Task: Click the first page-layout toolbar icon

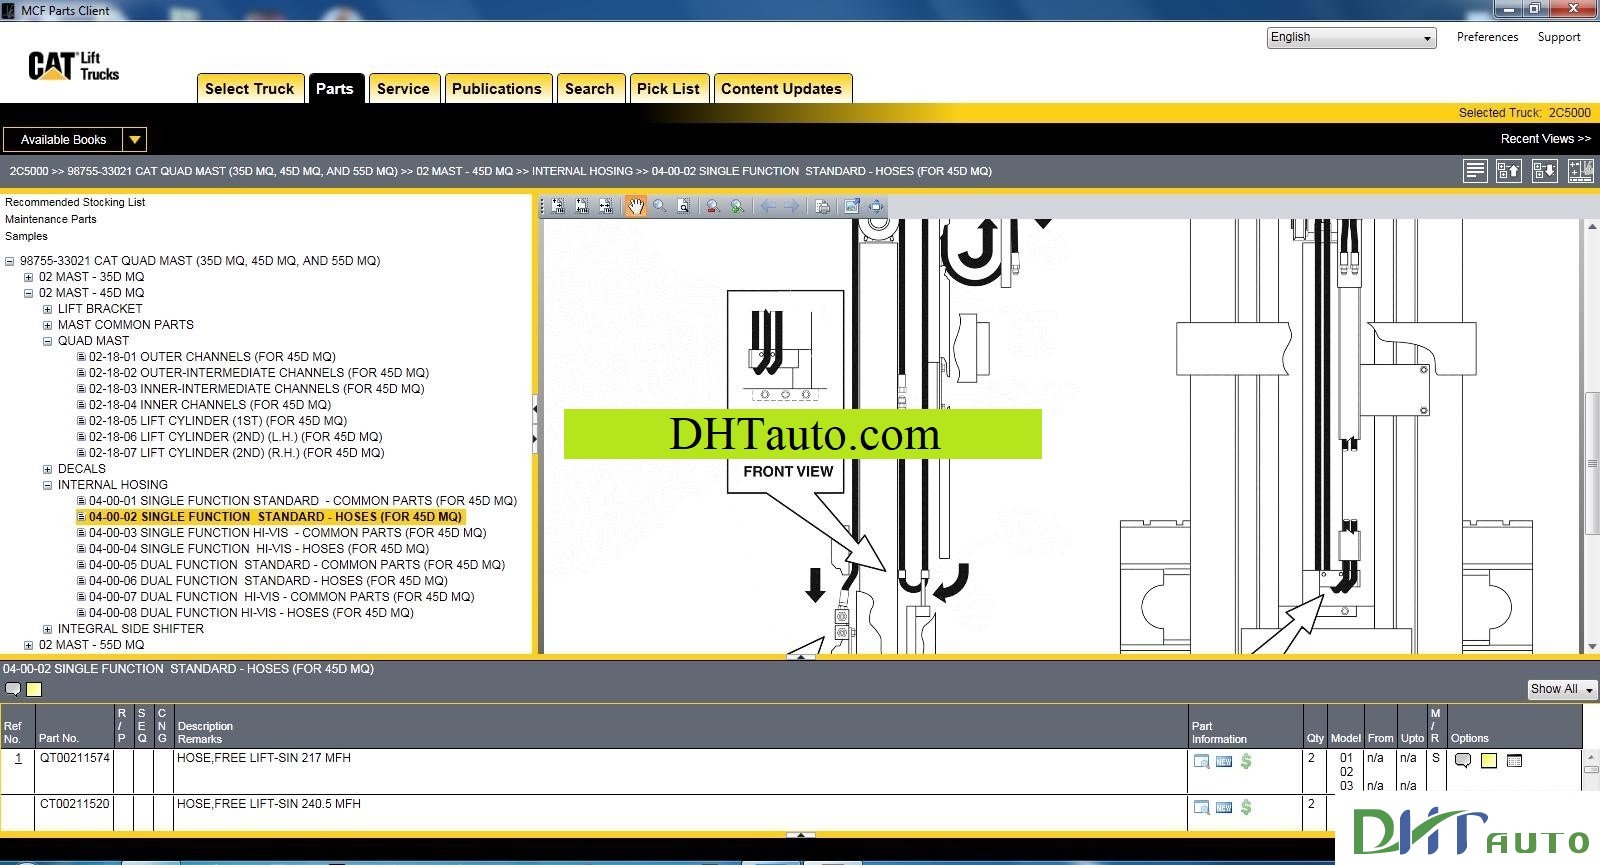Action: [558, 206]
